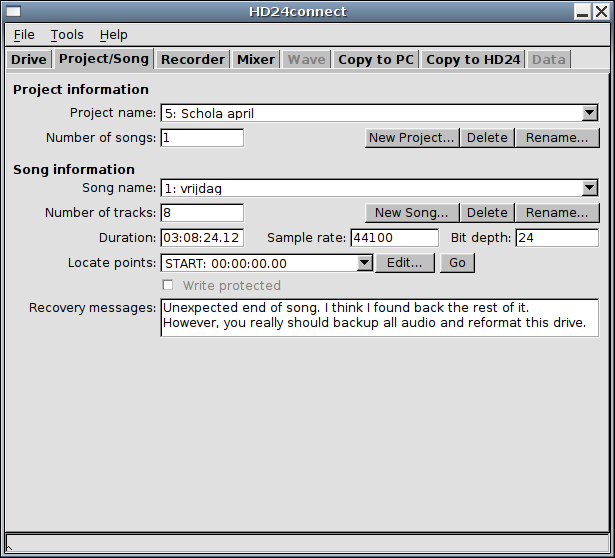Click the Recovery messages text box

379,316
